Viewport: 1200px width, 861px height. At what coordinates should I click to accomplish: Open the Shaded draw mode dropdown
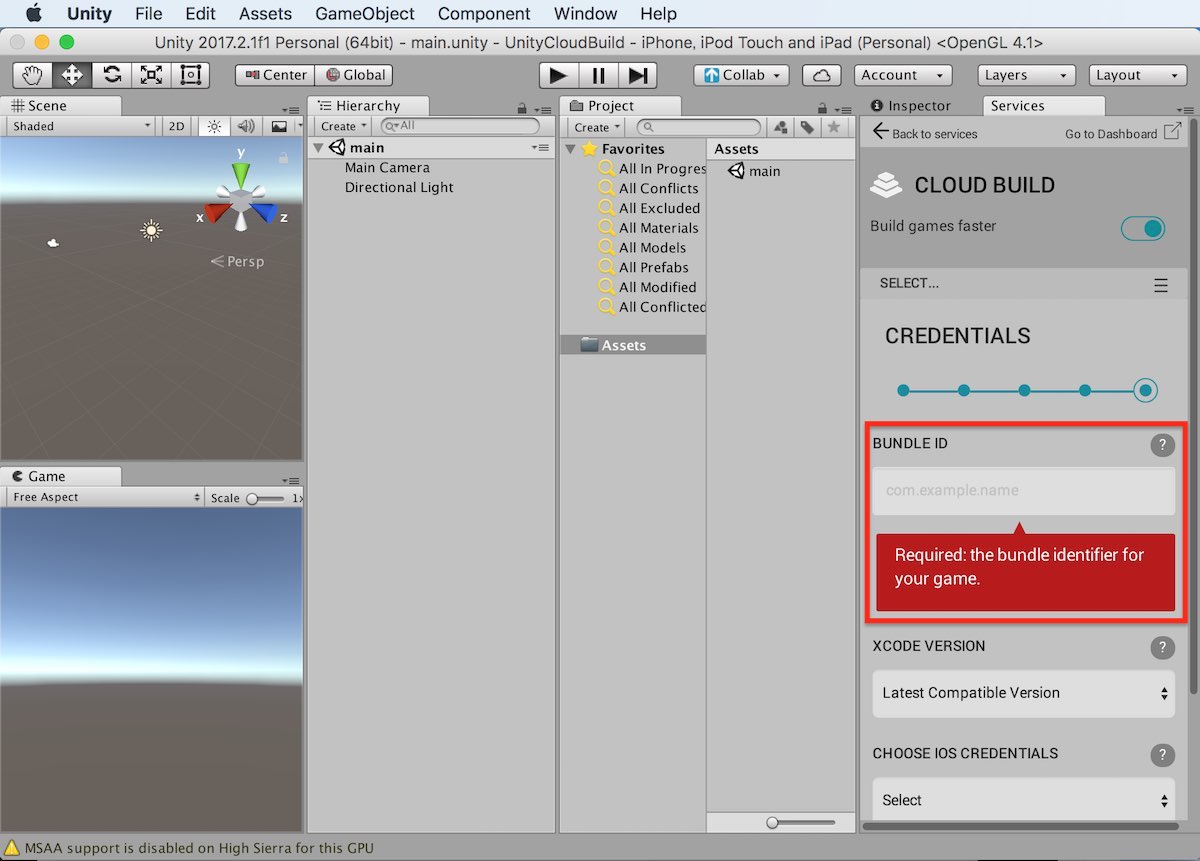click(80, 127)
